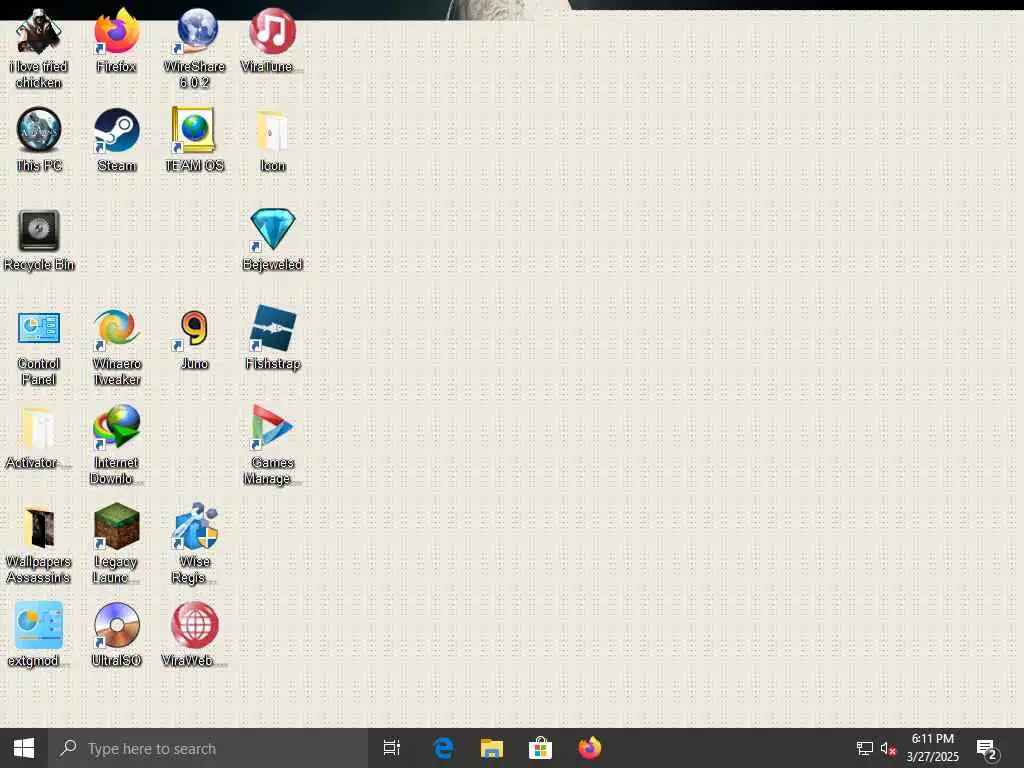
Task: Launch Microsoft Edge from the taskbar
Action: (443, 748)
